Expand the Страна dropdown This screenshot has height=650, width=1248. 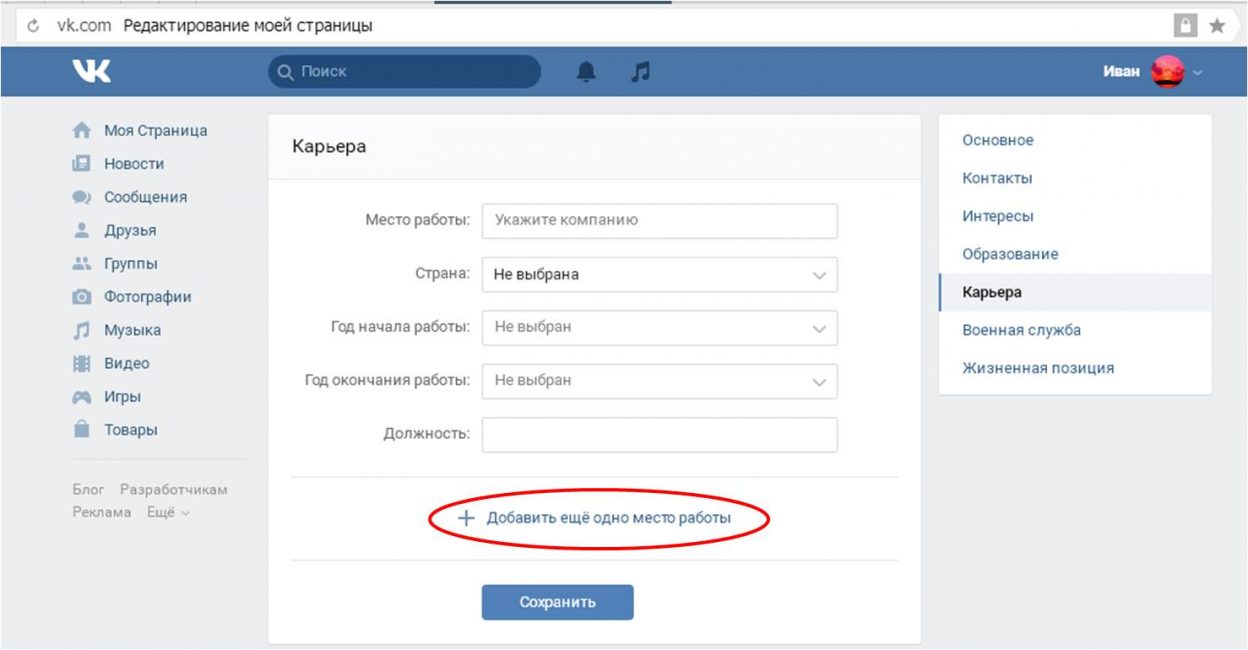(x=659, y=275)
